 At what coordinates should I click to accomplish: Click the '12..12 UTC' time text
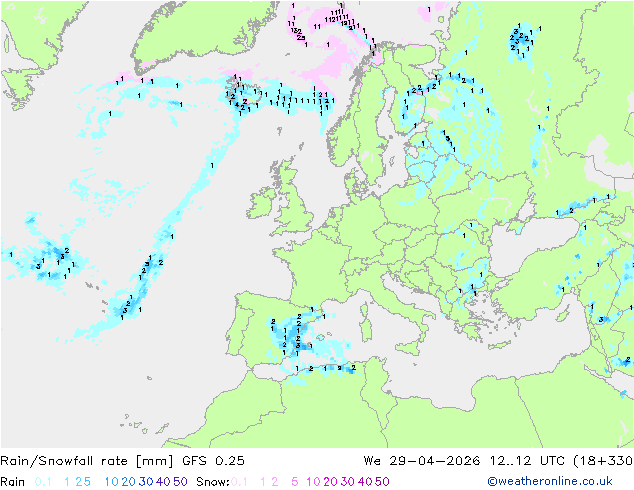coord(527,461)
